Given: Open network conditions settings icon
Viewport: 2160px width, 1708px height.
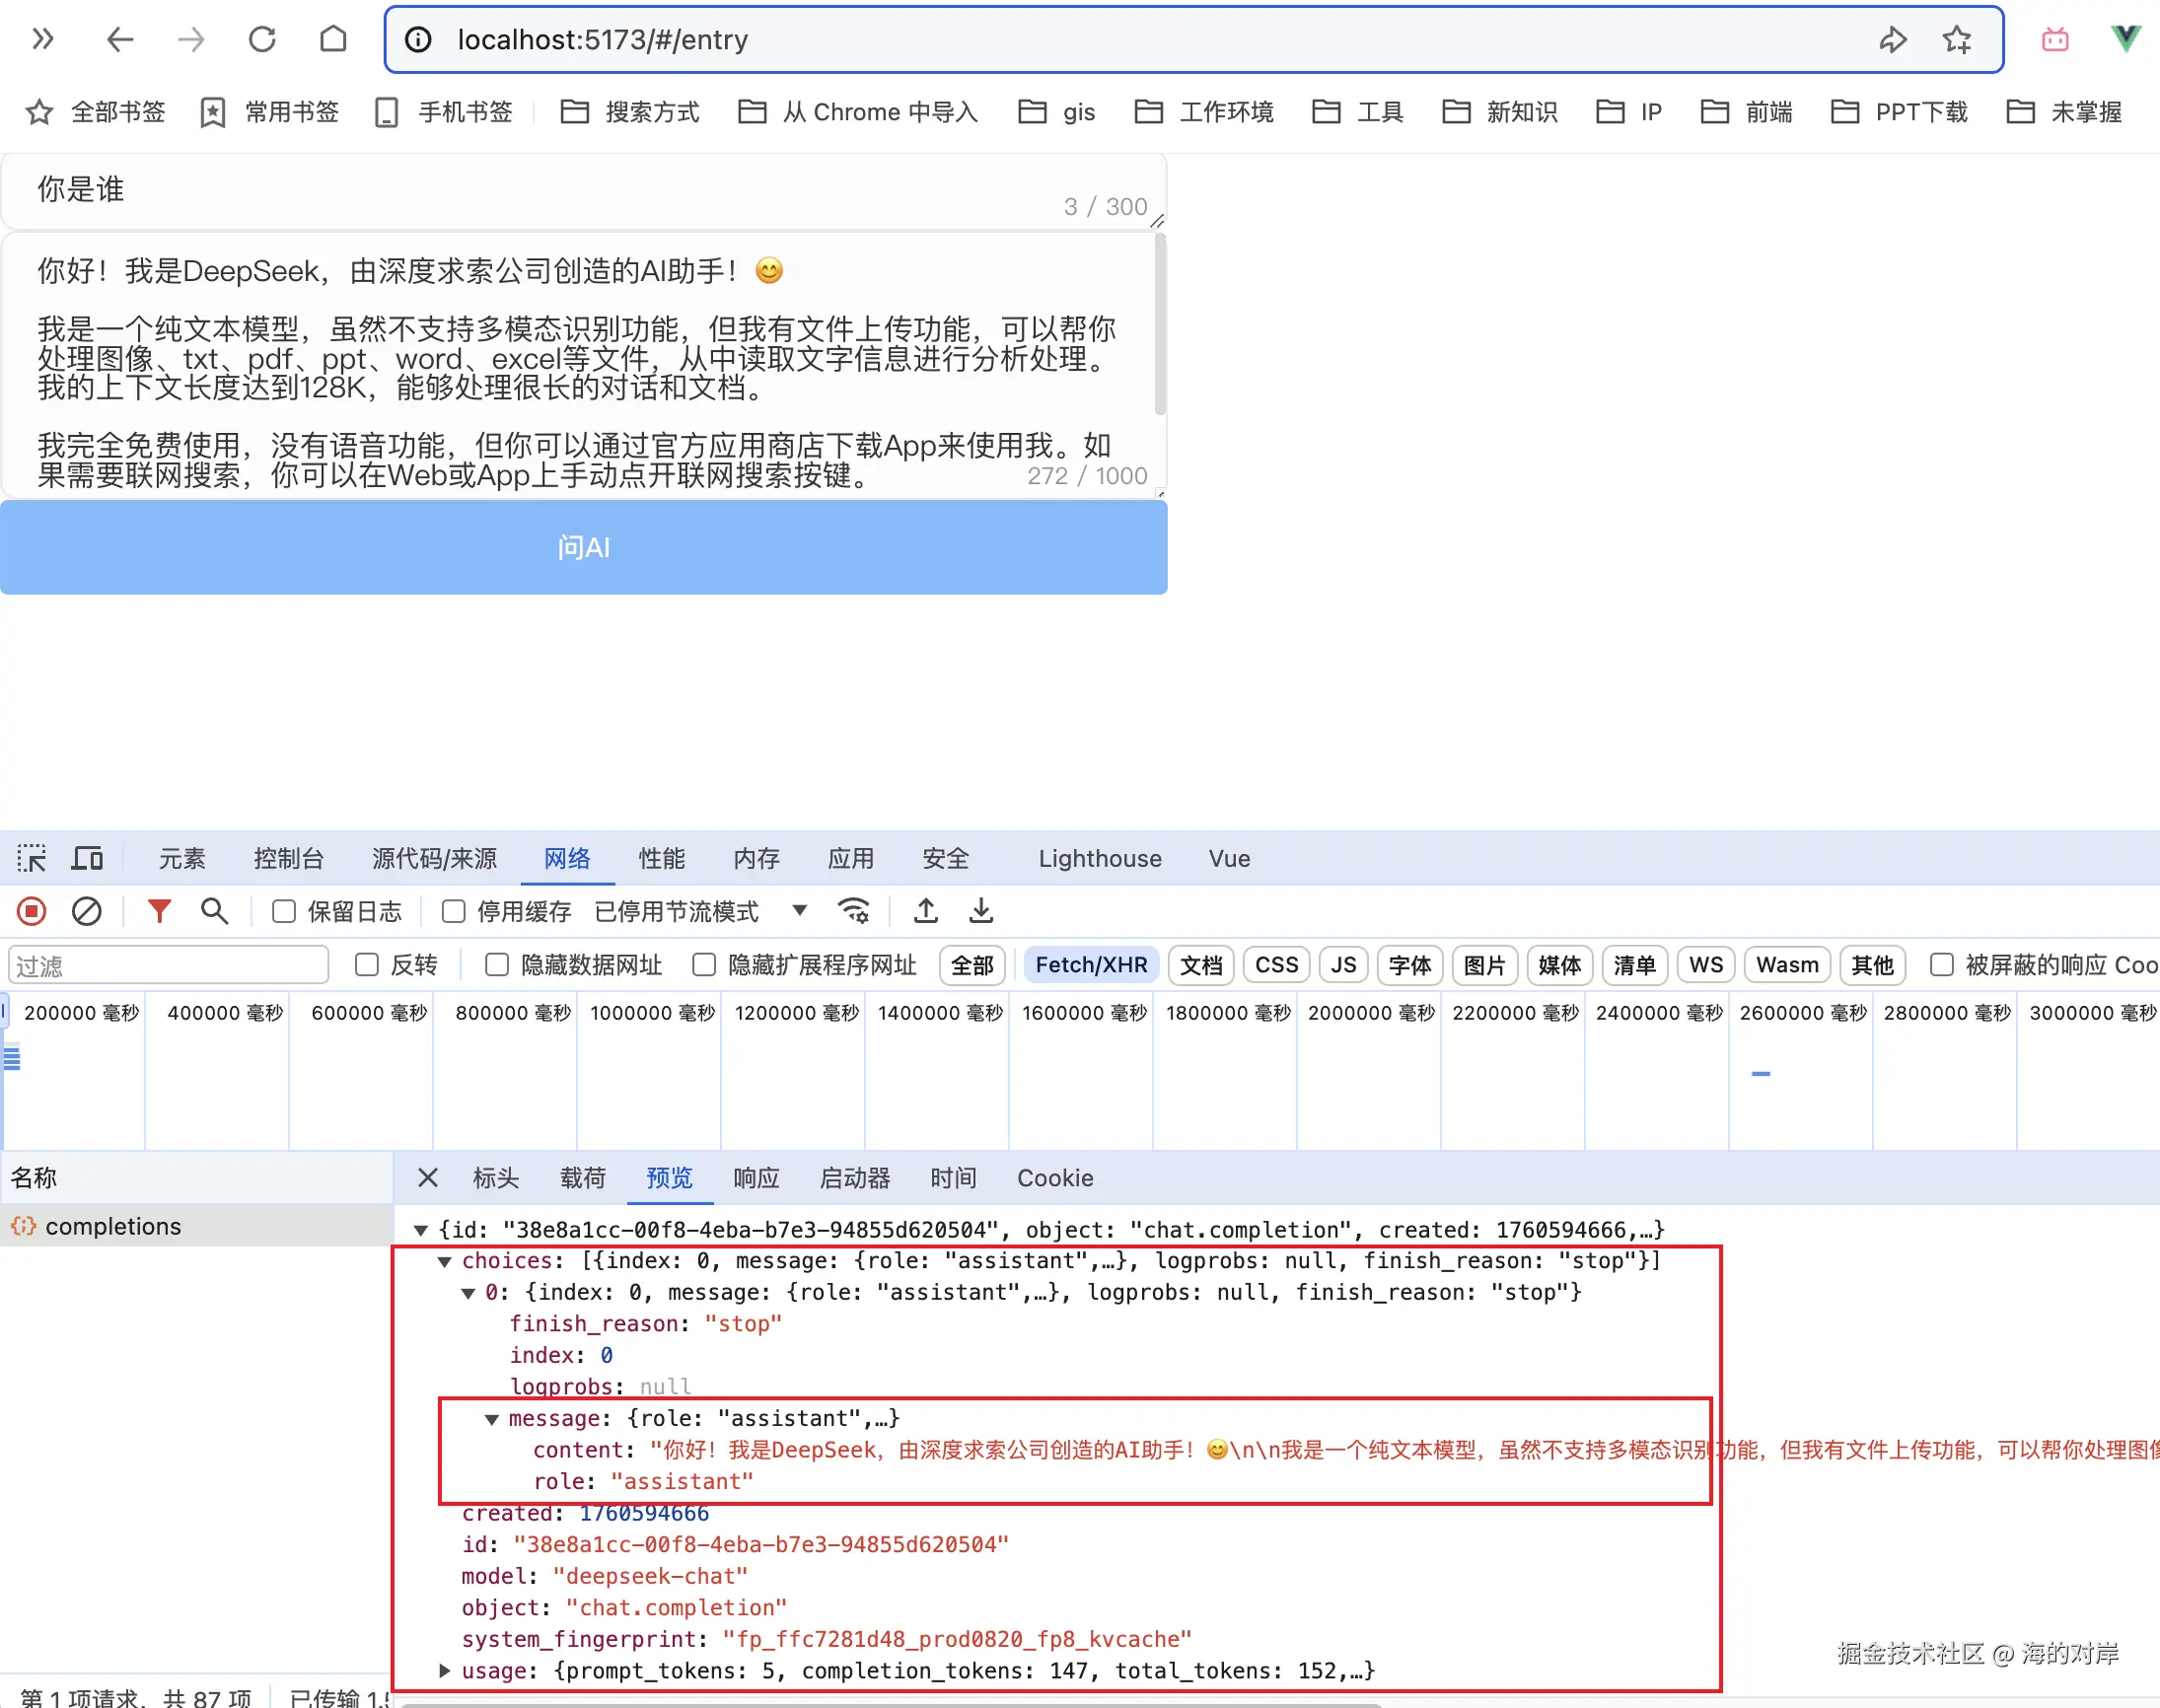Looking at the screenshot, I should click(852, 910).
